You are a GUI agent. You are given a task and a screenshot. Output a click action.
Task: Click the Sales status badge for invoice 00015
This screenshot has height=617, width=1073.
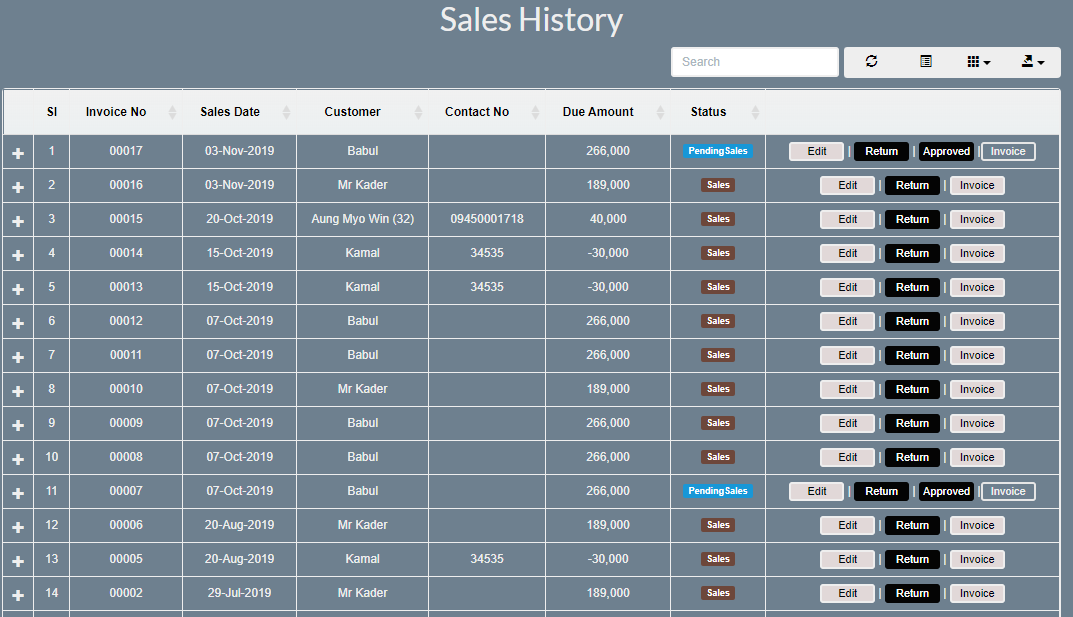718,219
